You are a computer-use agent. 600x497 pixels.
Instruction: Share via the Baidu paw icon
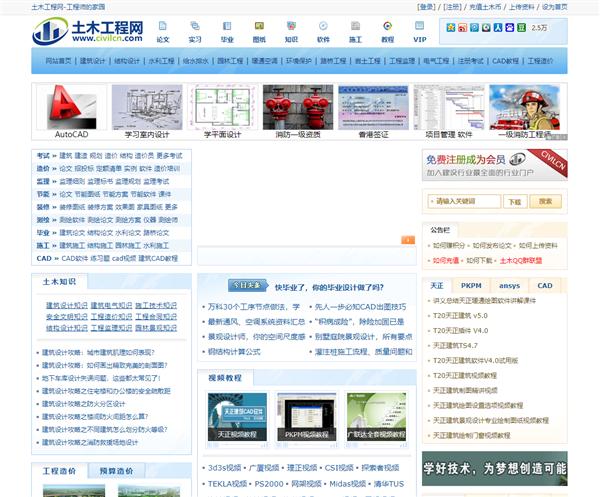510,28
